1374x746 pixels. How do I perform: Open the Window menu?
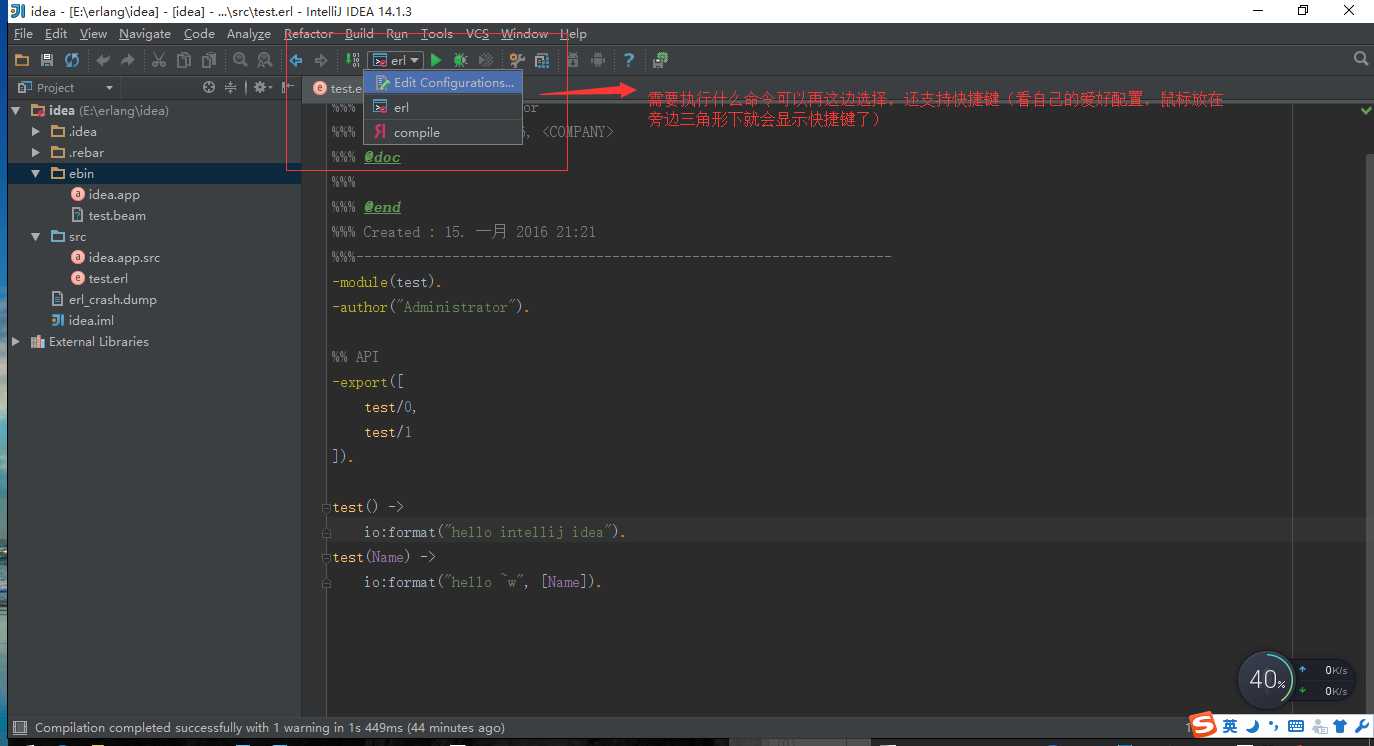tap(525, 33)
